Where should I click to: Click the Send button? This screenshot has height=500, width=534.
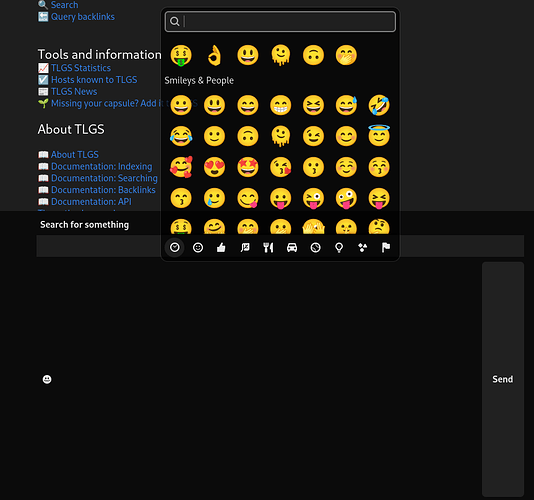coord(503,379)
